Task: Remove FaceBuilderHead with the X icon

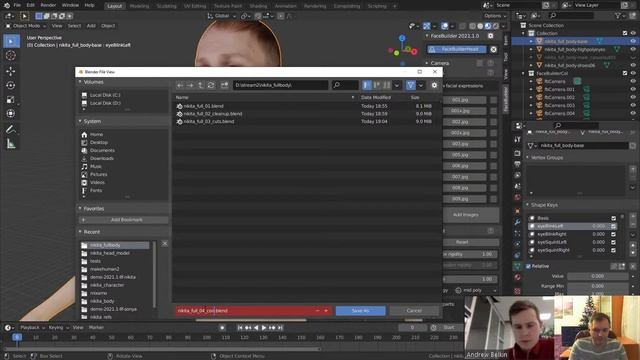Action: point(493,49)
